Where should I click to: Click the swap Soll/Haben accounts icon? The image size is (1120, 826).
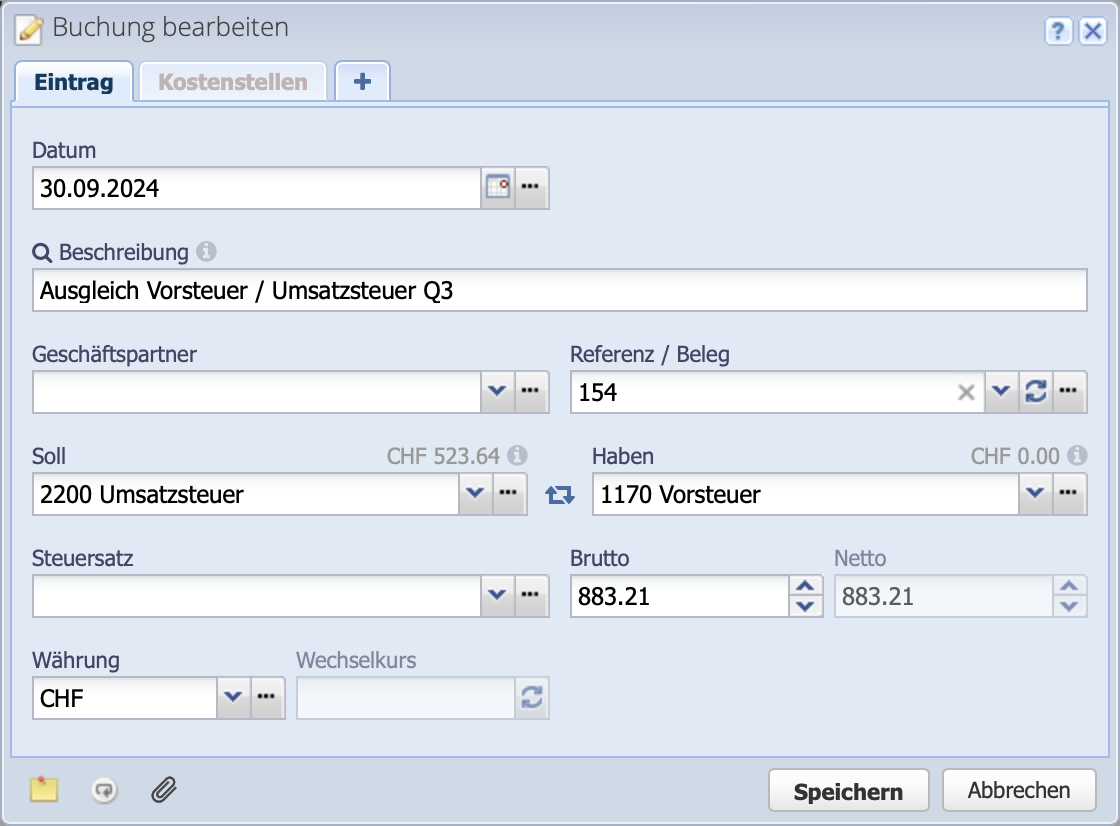[x=560, y=493]
